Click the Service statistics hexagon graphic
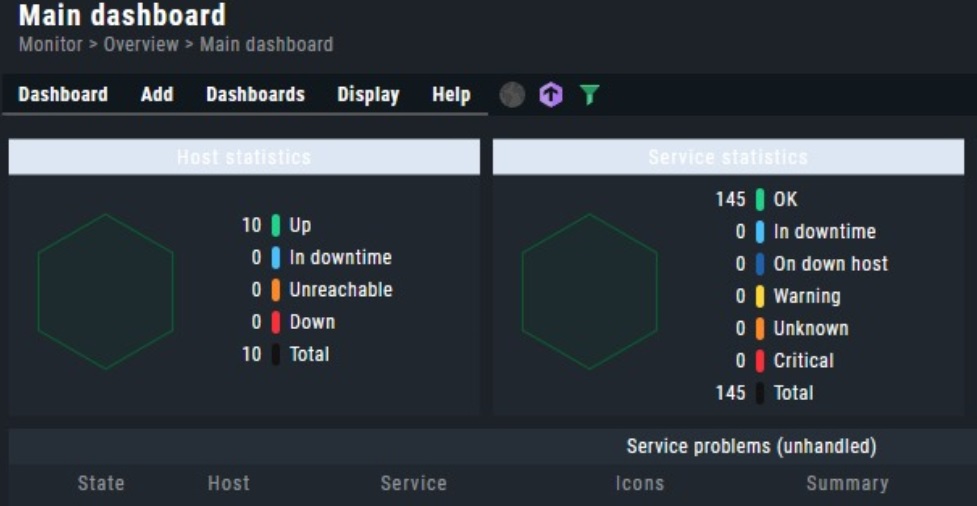This screenshot has width=977, height=506. coord(589,291)
